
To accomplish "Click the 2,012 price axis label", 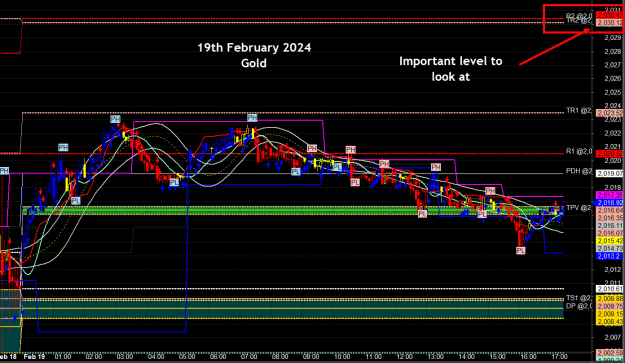I will coord(613,270).
